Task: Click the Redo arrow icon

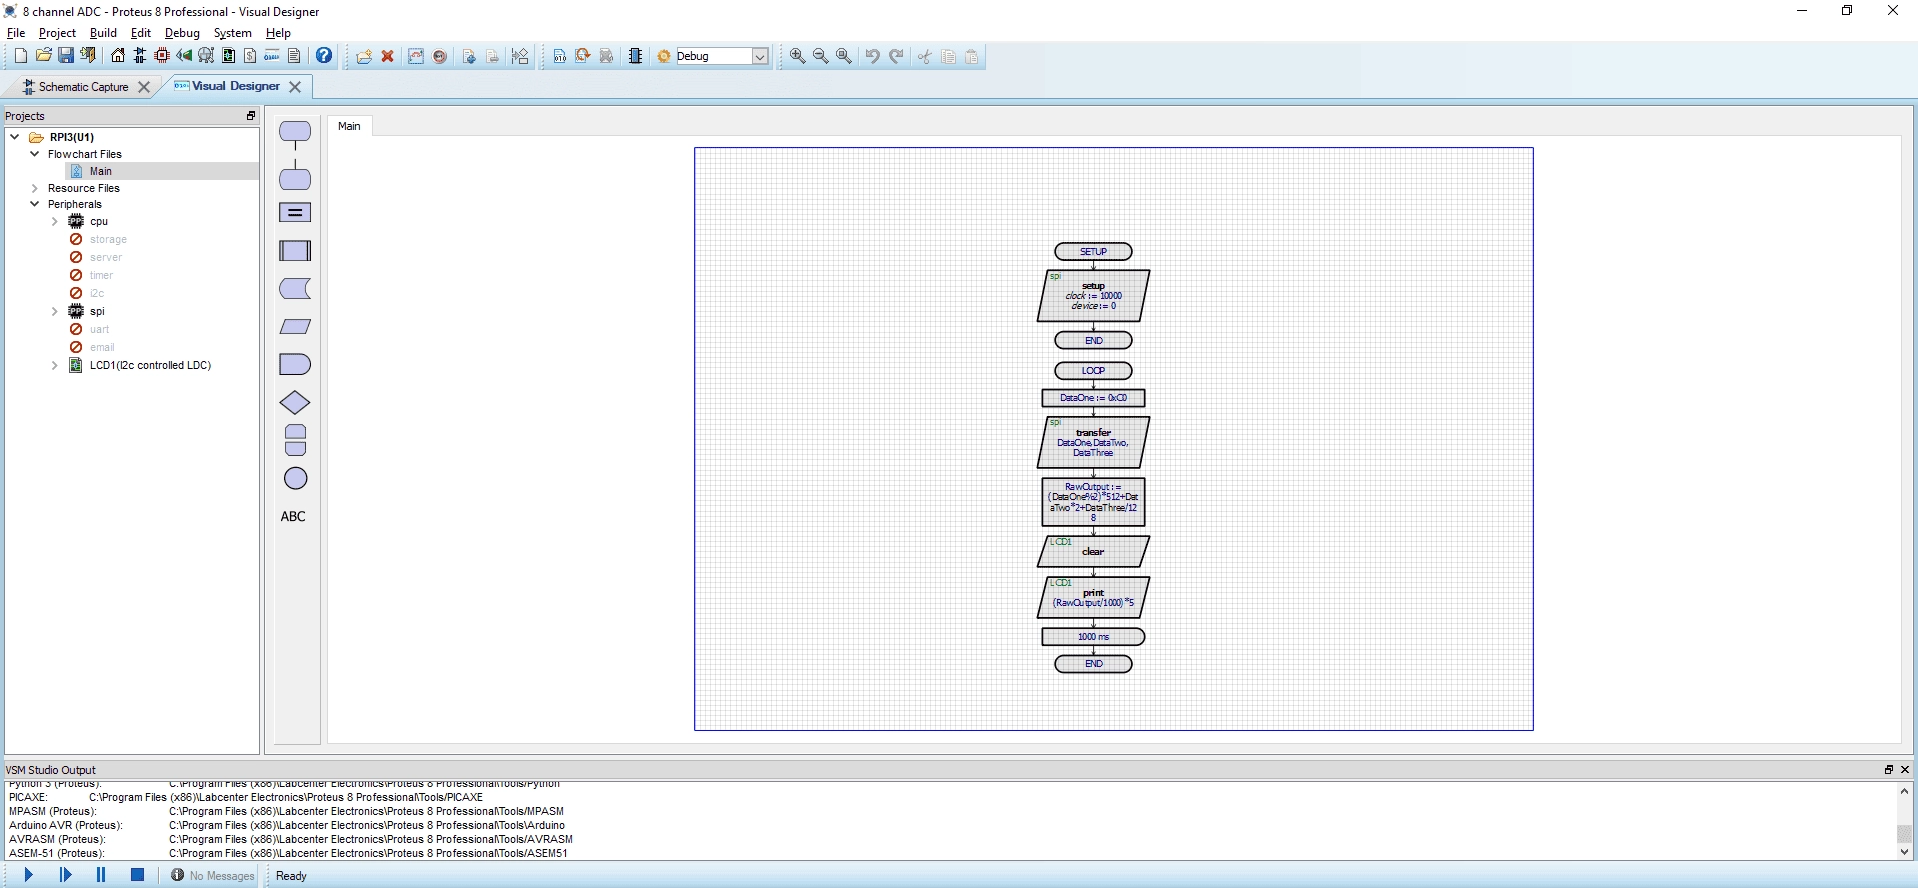Action: tap(897, 56)
